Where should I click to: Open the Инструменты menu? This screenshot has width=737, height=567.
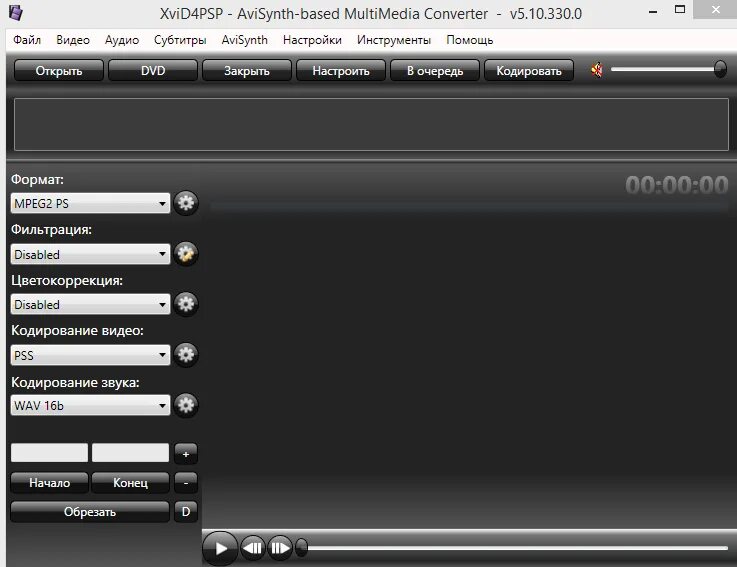[394, 40]
